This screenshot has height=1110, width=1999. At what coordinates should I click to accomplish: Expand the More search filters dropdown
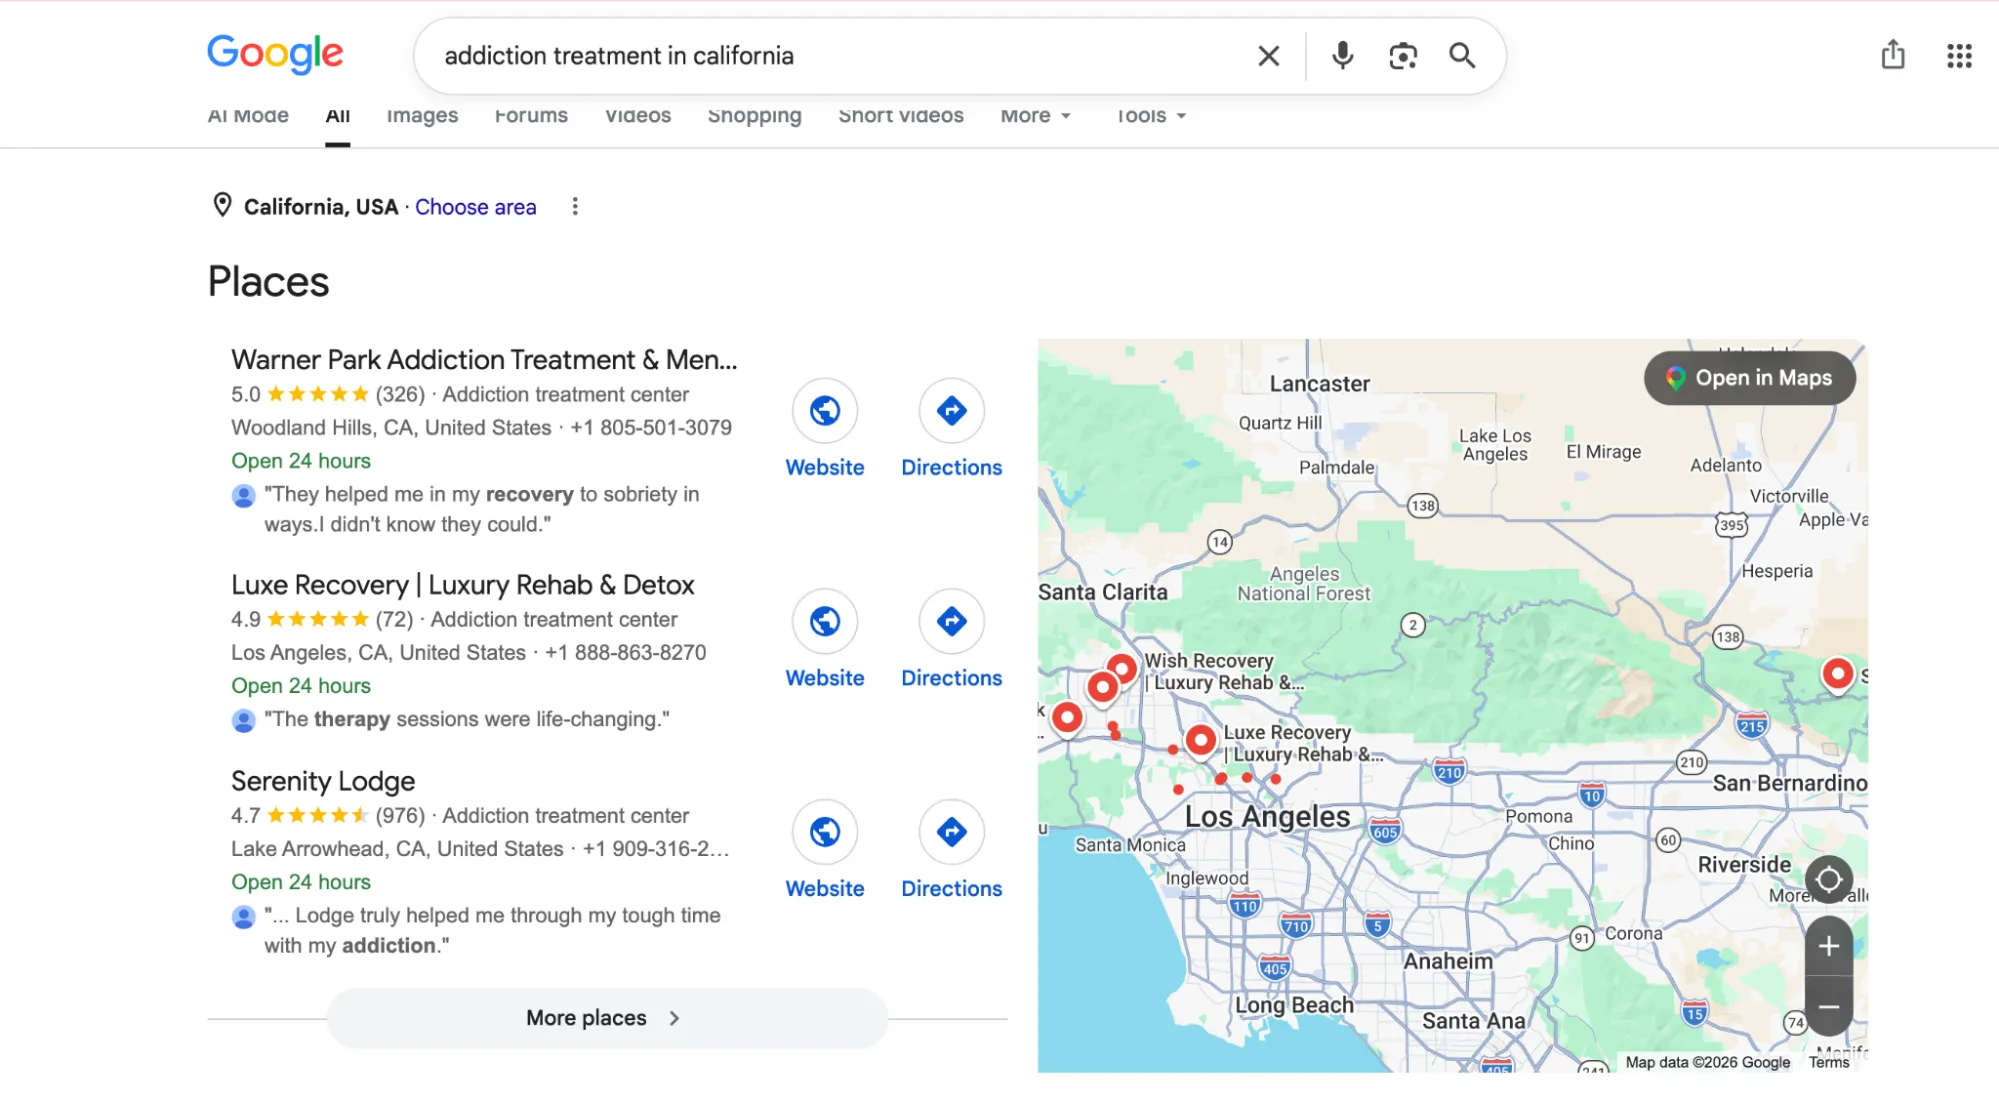pyautogui.click(x=1035, y=116)
